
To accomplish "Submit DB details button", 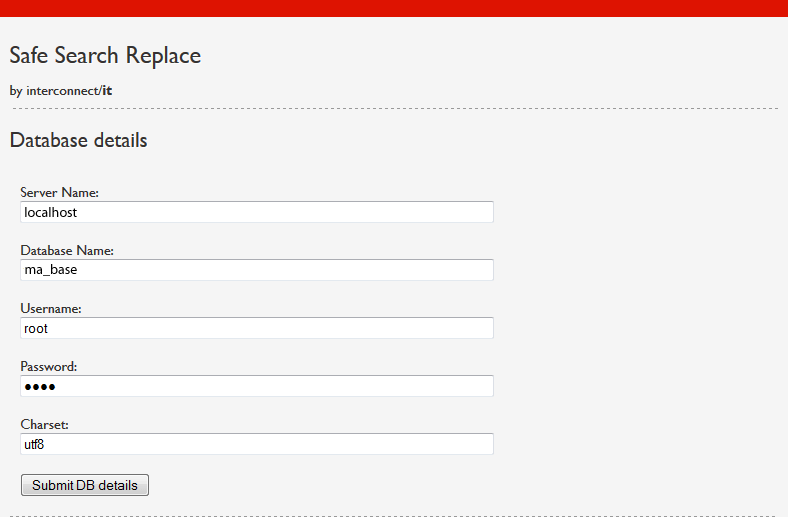I will [85, 485].
